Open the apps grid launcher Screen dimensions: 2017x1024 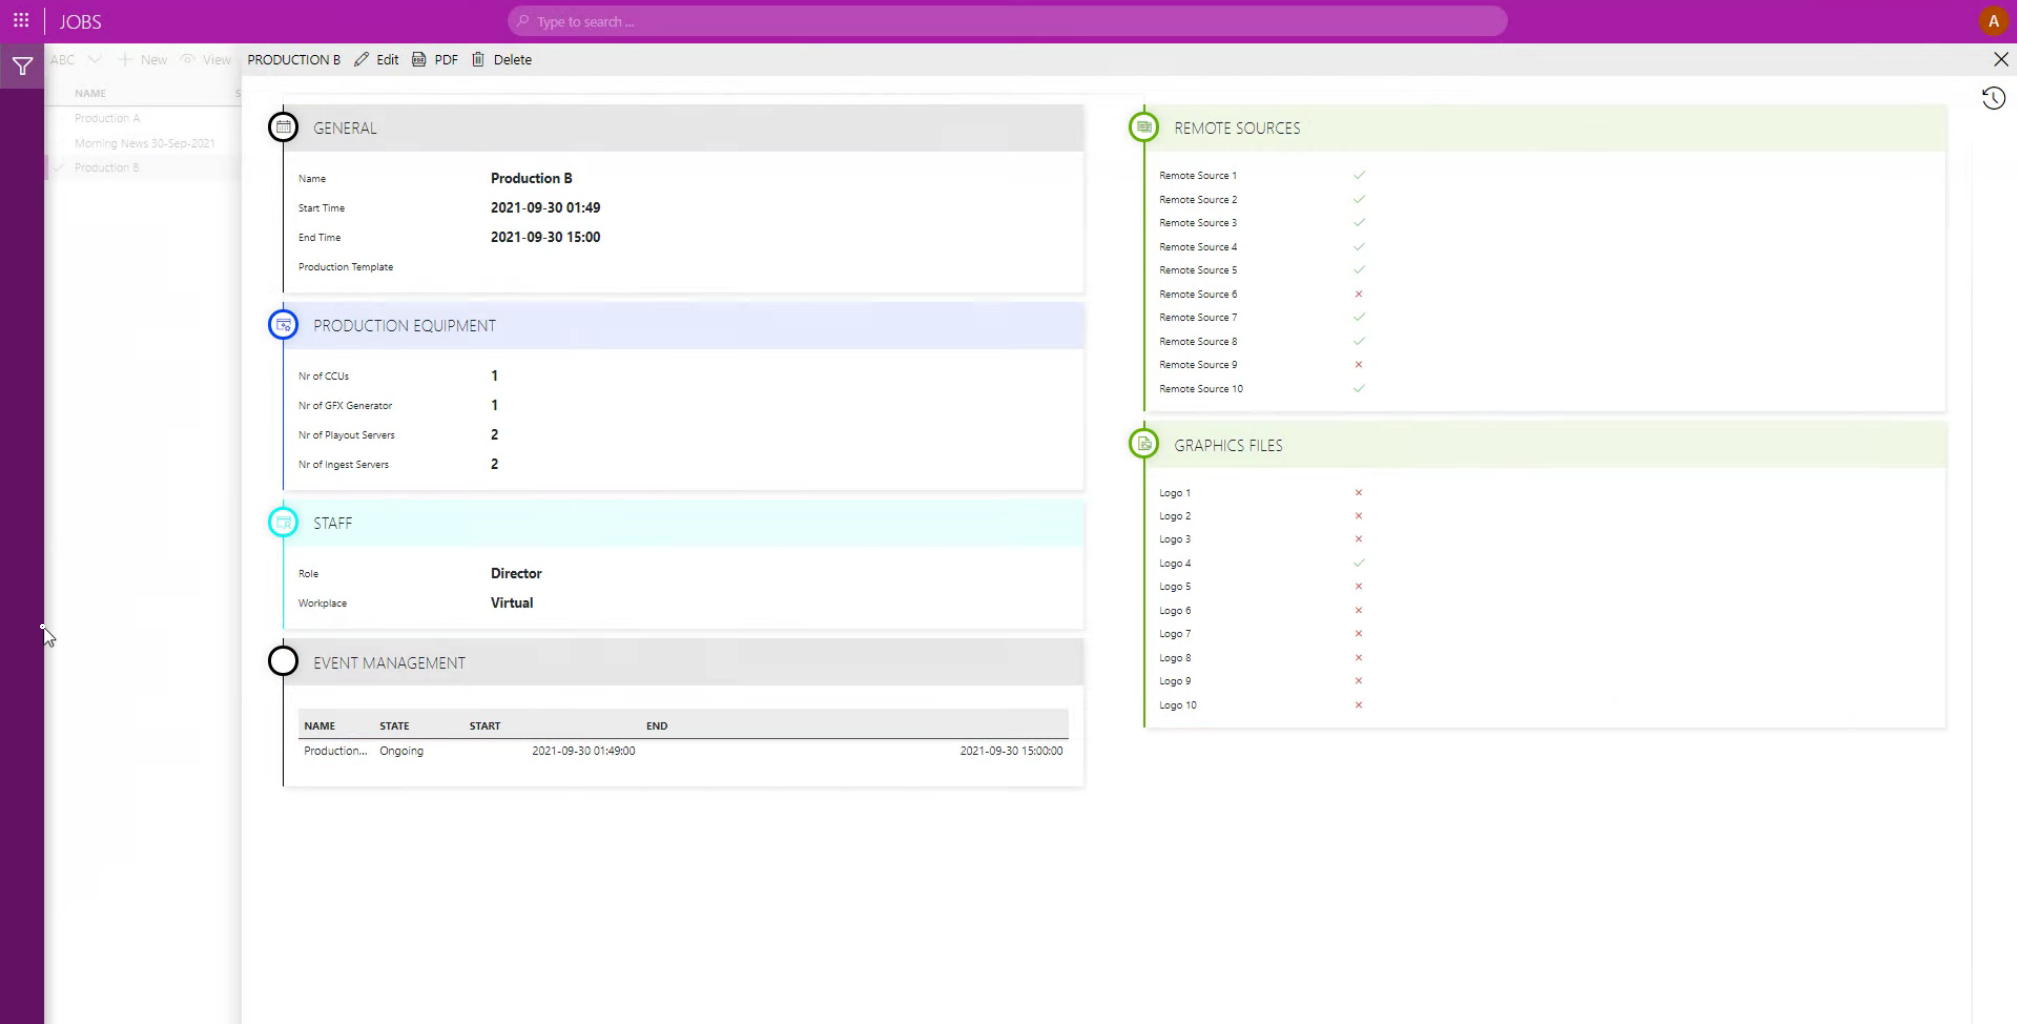21,21
